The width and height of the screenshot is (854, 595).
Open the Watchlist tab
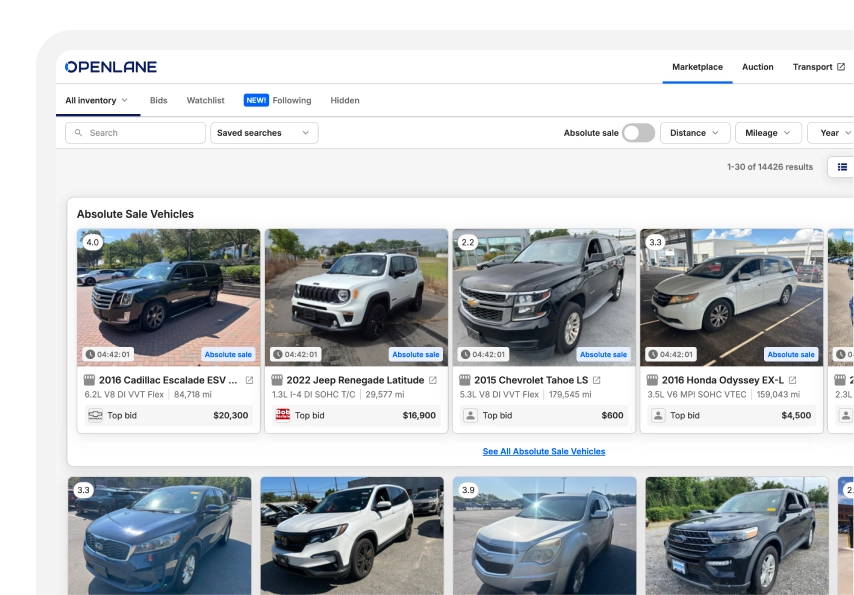[205, 100]
